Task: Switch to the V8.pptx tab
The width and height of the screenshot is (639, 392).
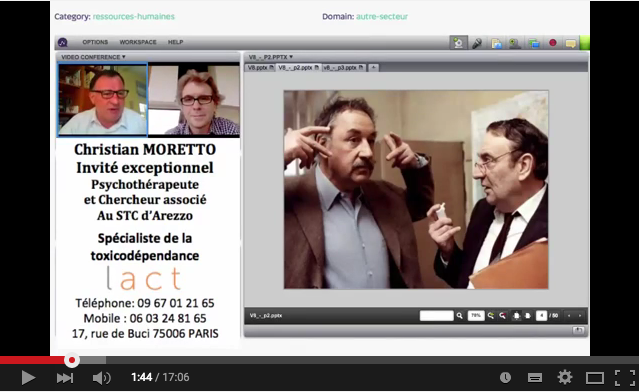Action: pos(260,68)
